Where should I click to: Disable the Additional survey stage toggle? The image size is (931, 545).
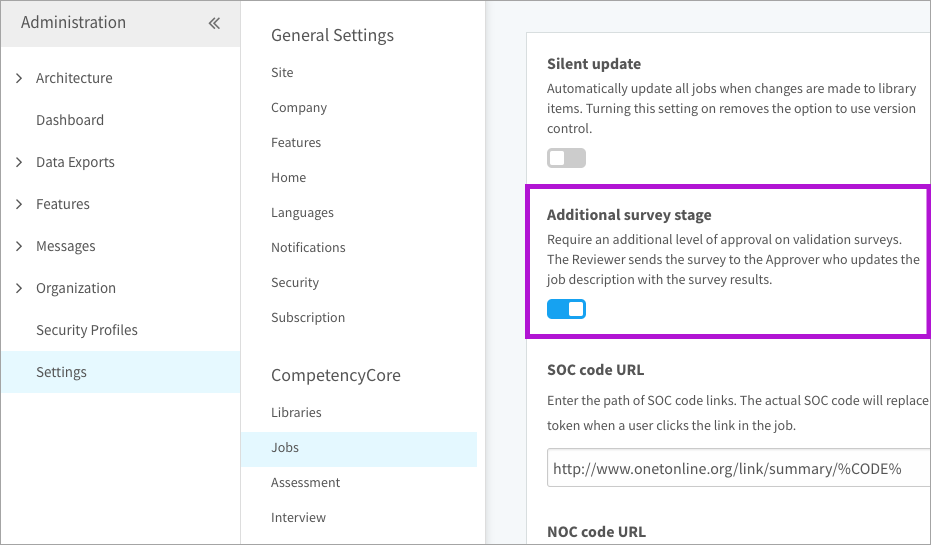566,309
